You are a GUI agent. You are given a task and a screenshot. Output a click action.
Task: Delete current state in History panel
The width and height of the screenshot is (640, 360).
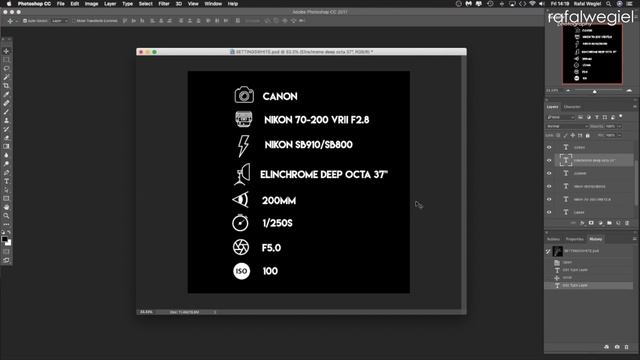tap(627, 347)
